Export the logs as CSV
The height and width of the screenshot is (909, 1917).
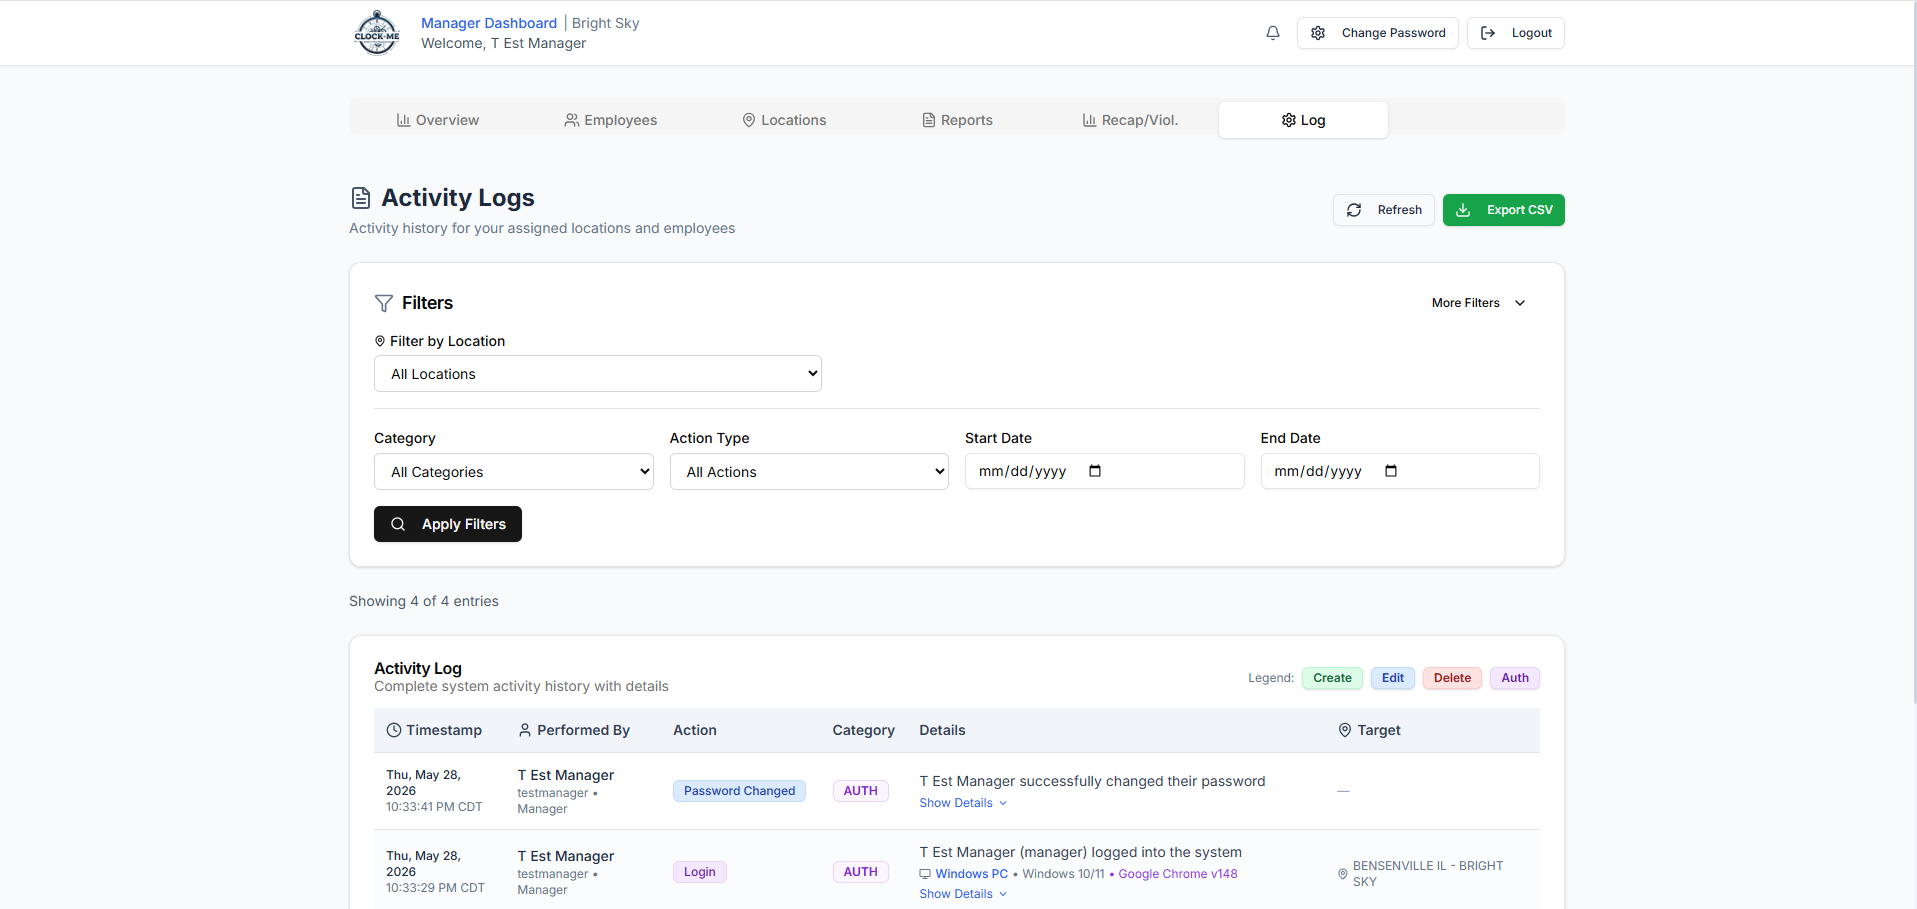coord(1504,210)
